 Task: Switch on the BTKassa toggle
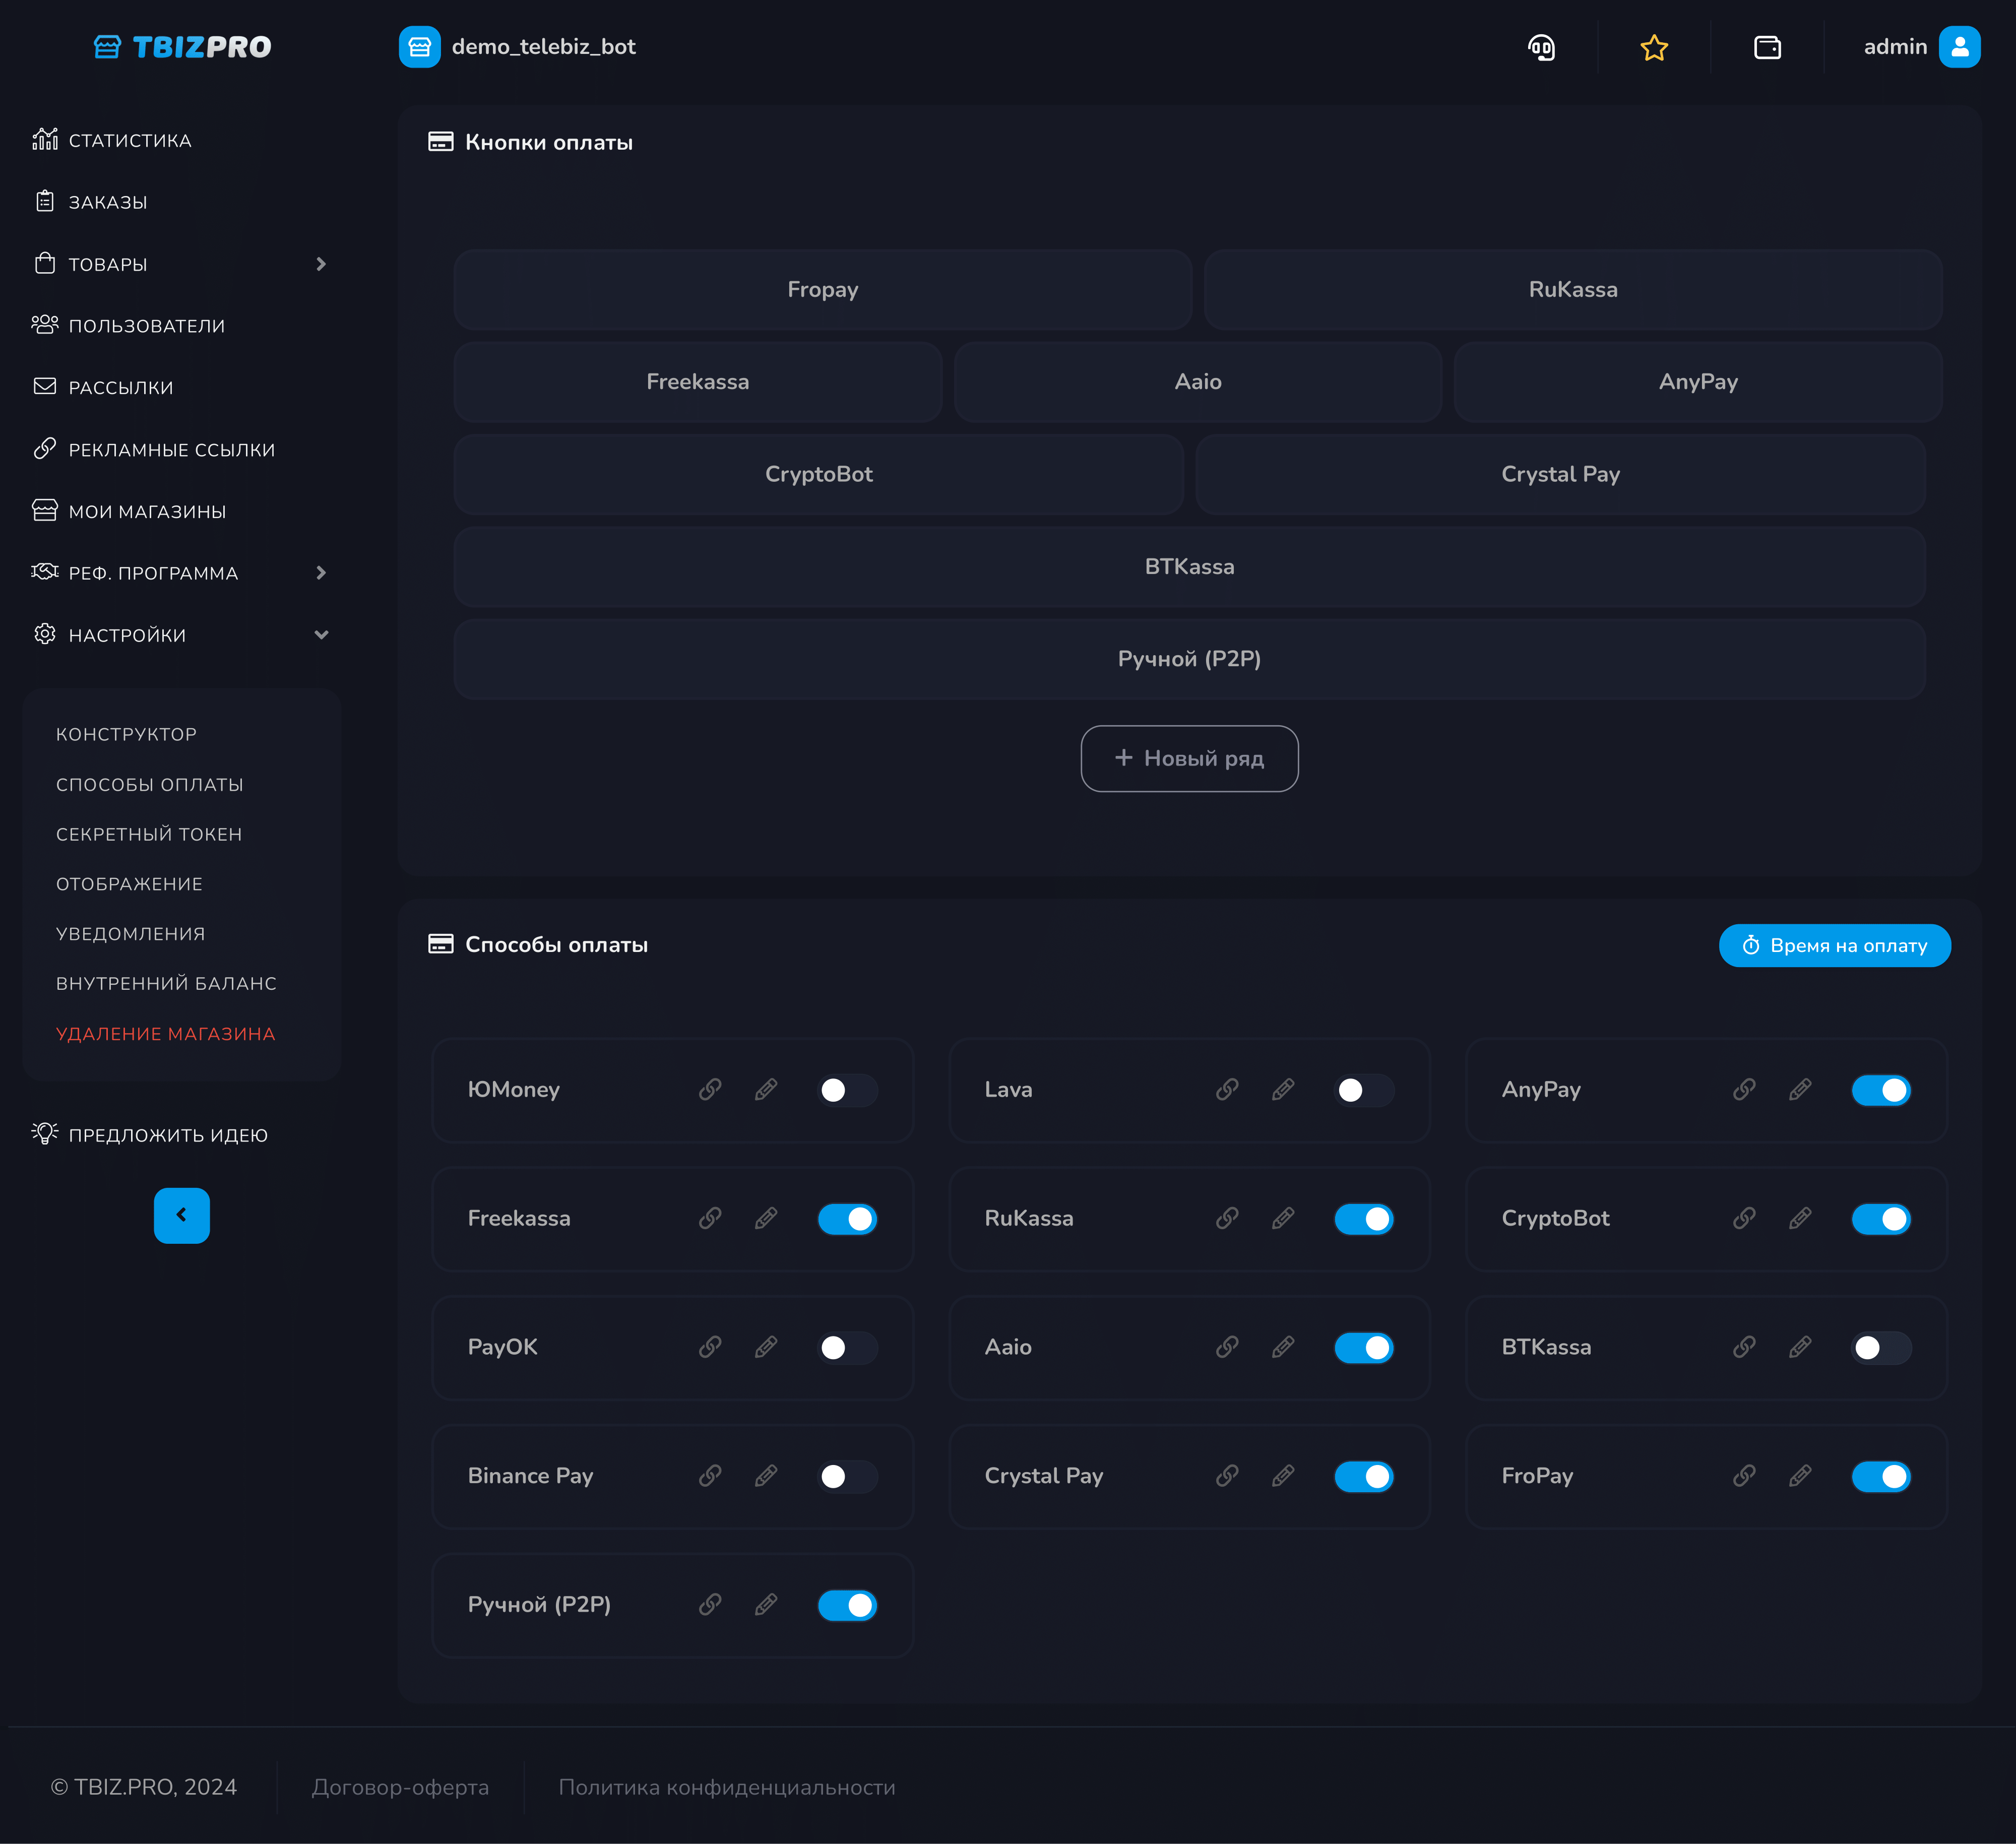1881,1348
